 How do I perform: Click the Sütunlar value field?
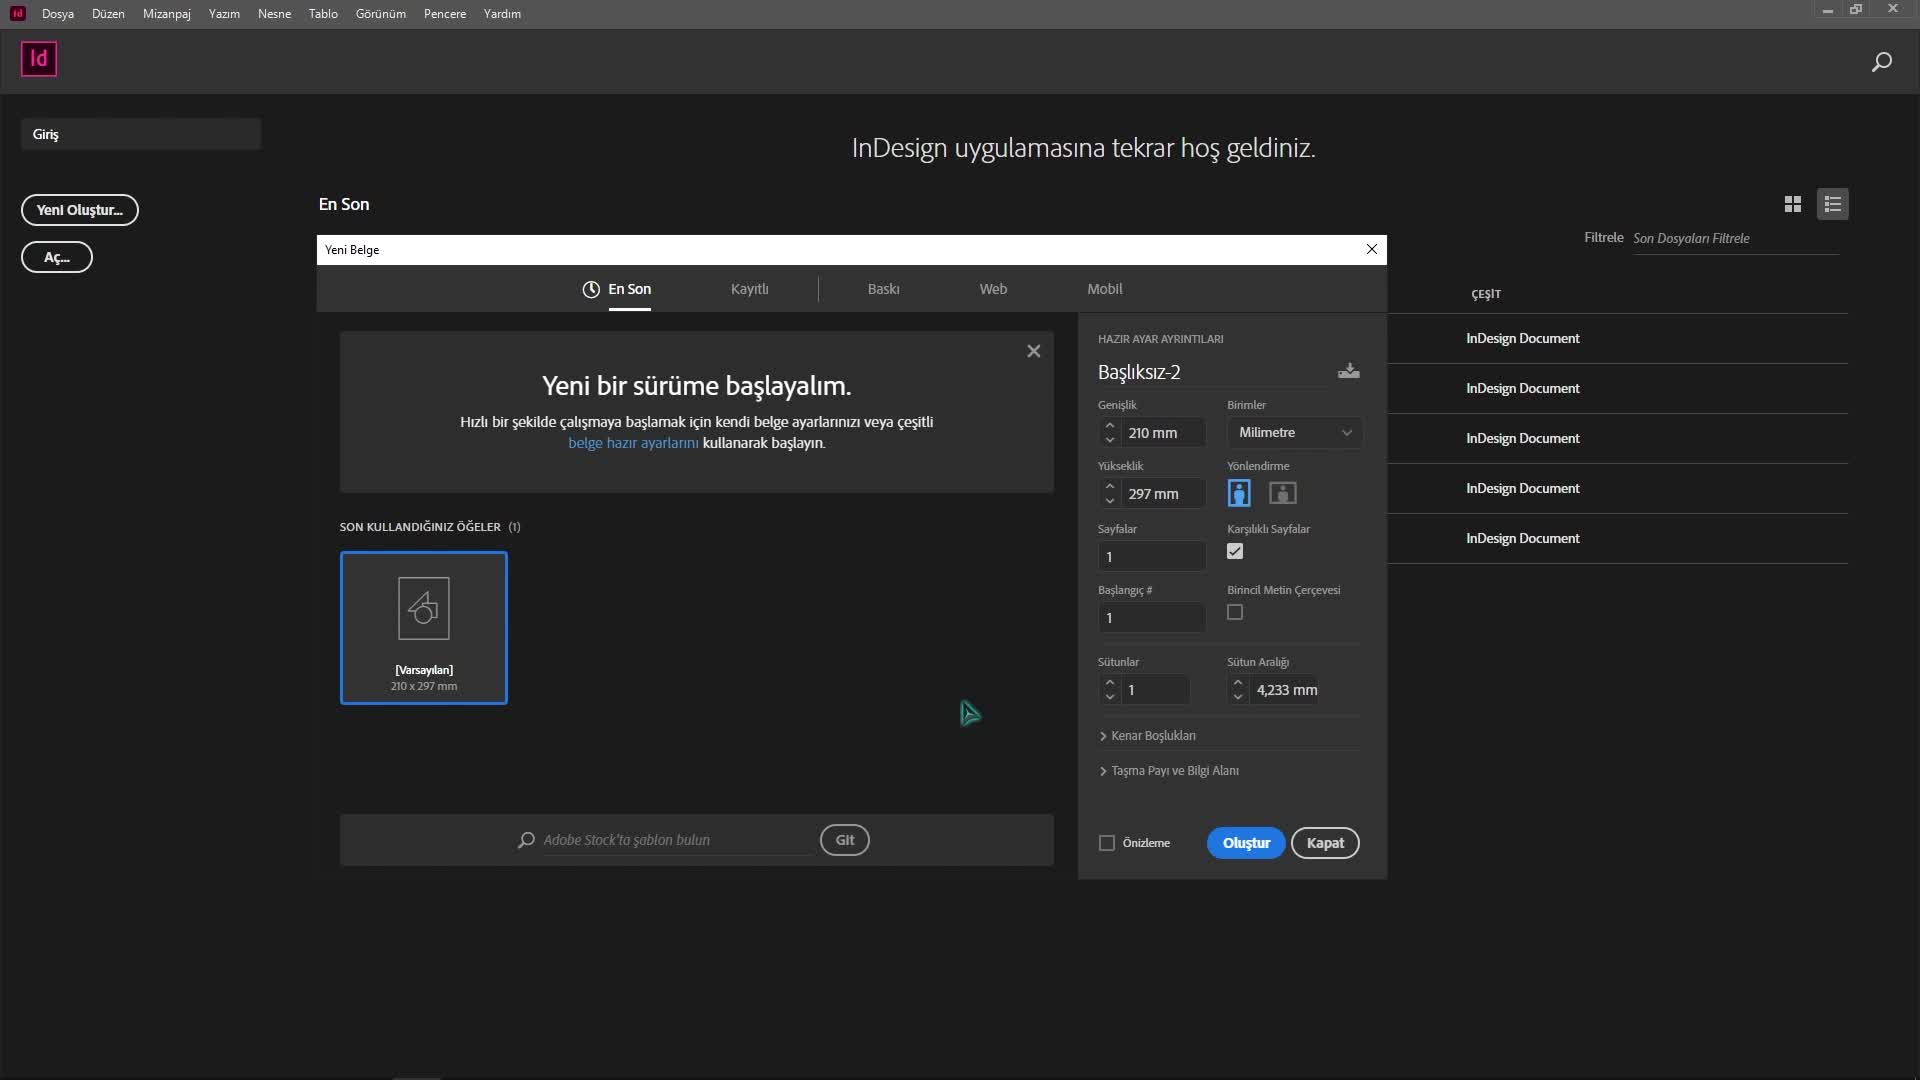[x=1156, y=690]
